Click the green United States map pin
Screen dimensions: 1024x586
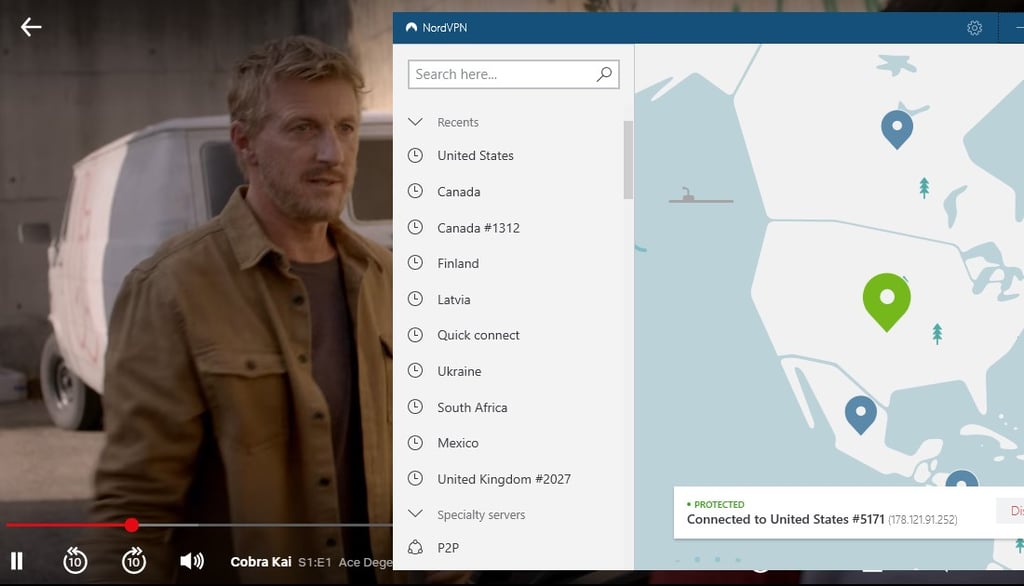pos(886,301)
